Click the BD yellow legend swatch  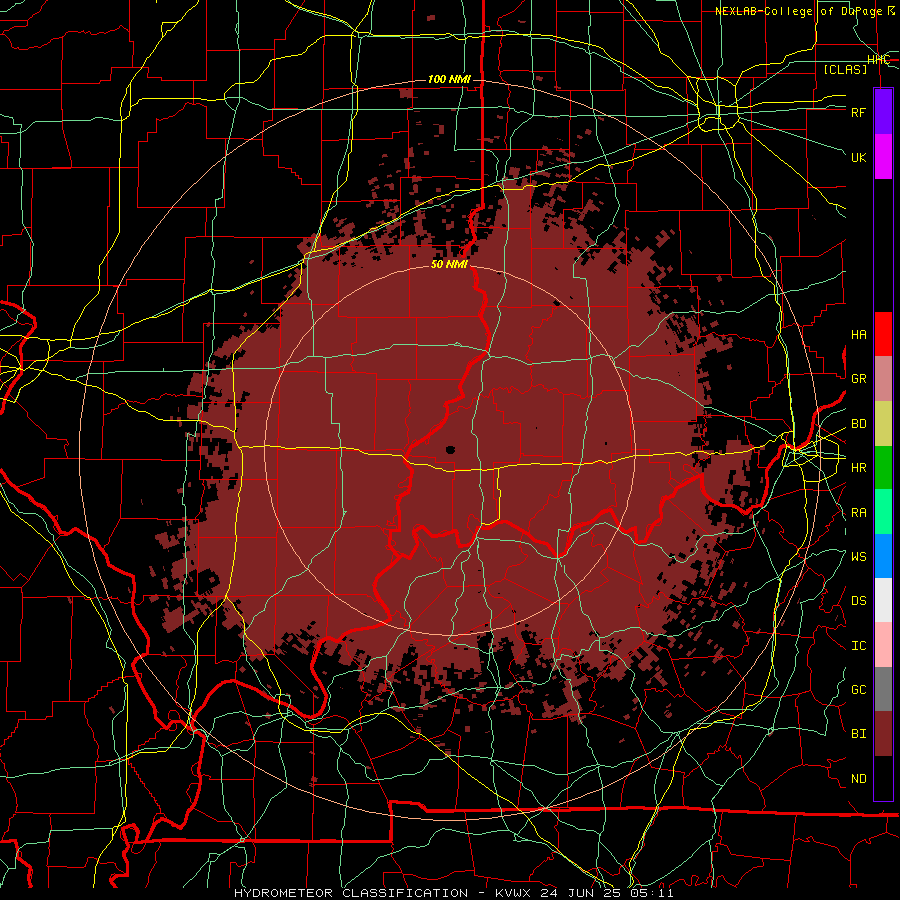tap(883, 423)
